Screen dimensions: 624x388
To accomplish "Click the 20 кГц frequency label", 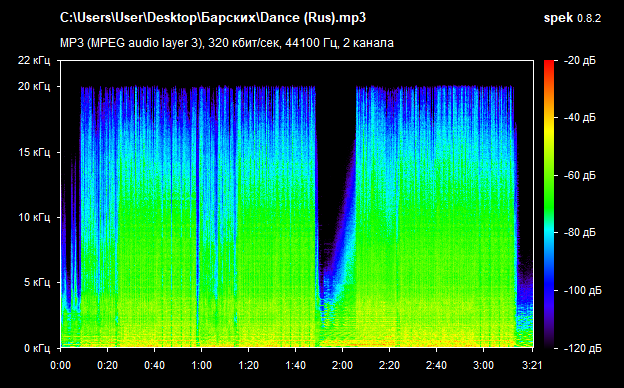I will (34, 86).
